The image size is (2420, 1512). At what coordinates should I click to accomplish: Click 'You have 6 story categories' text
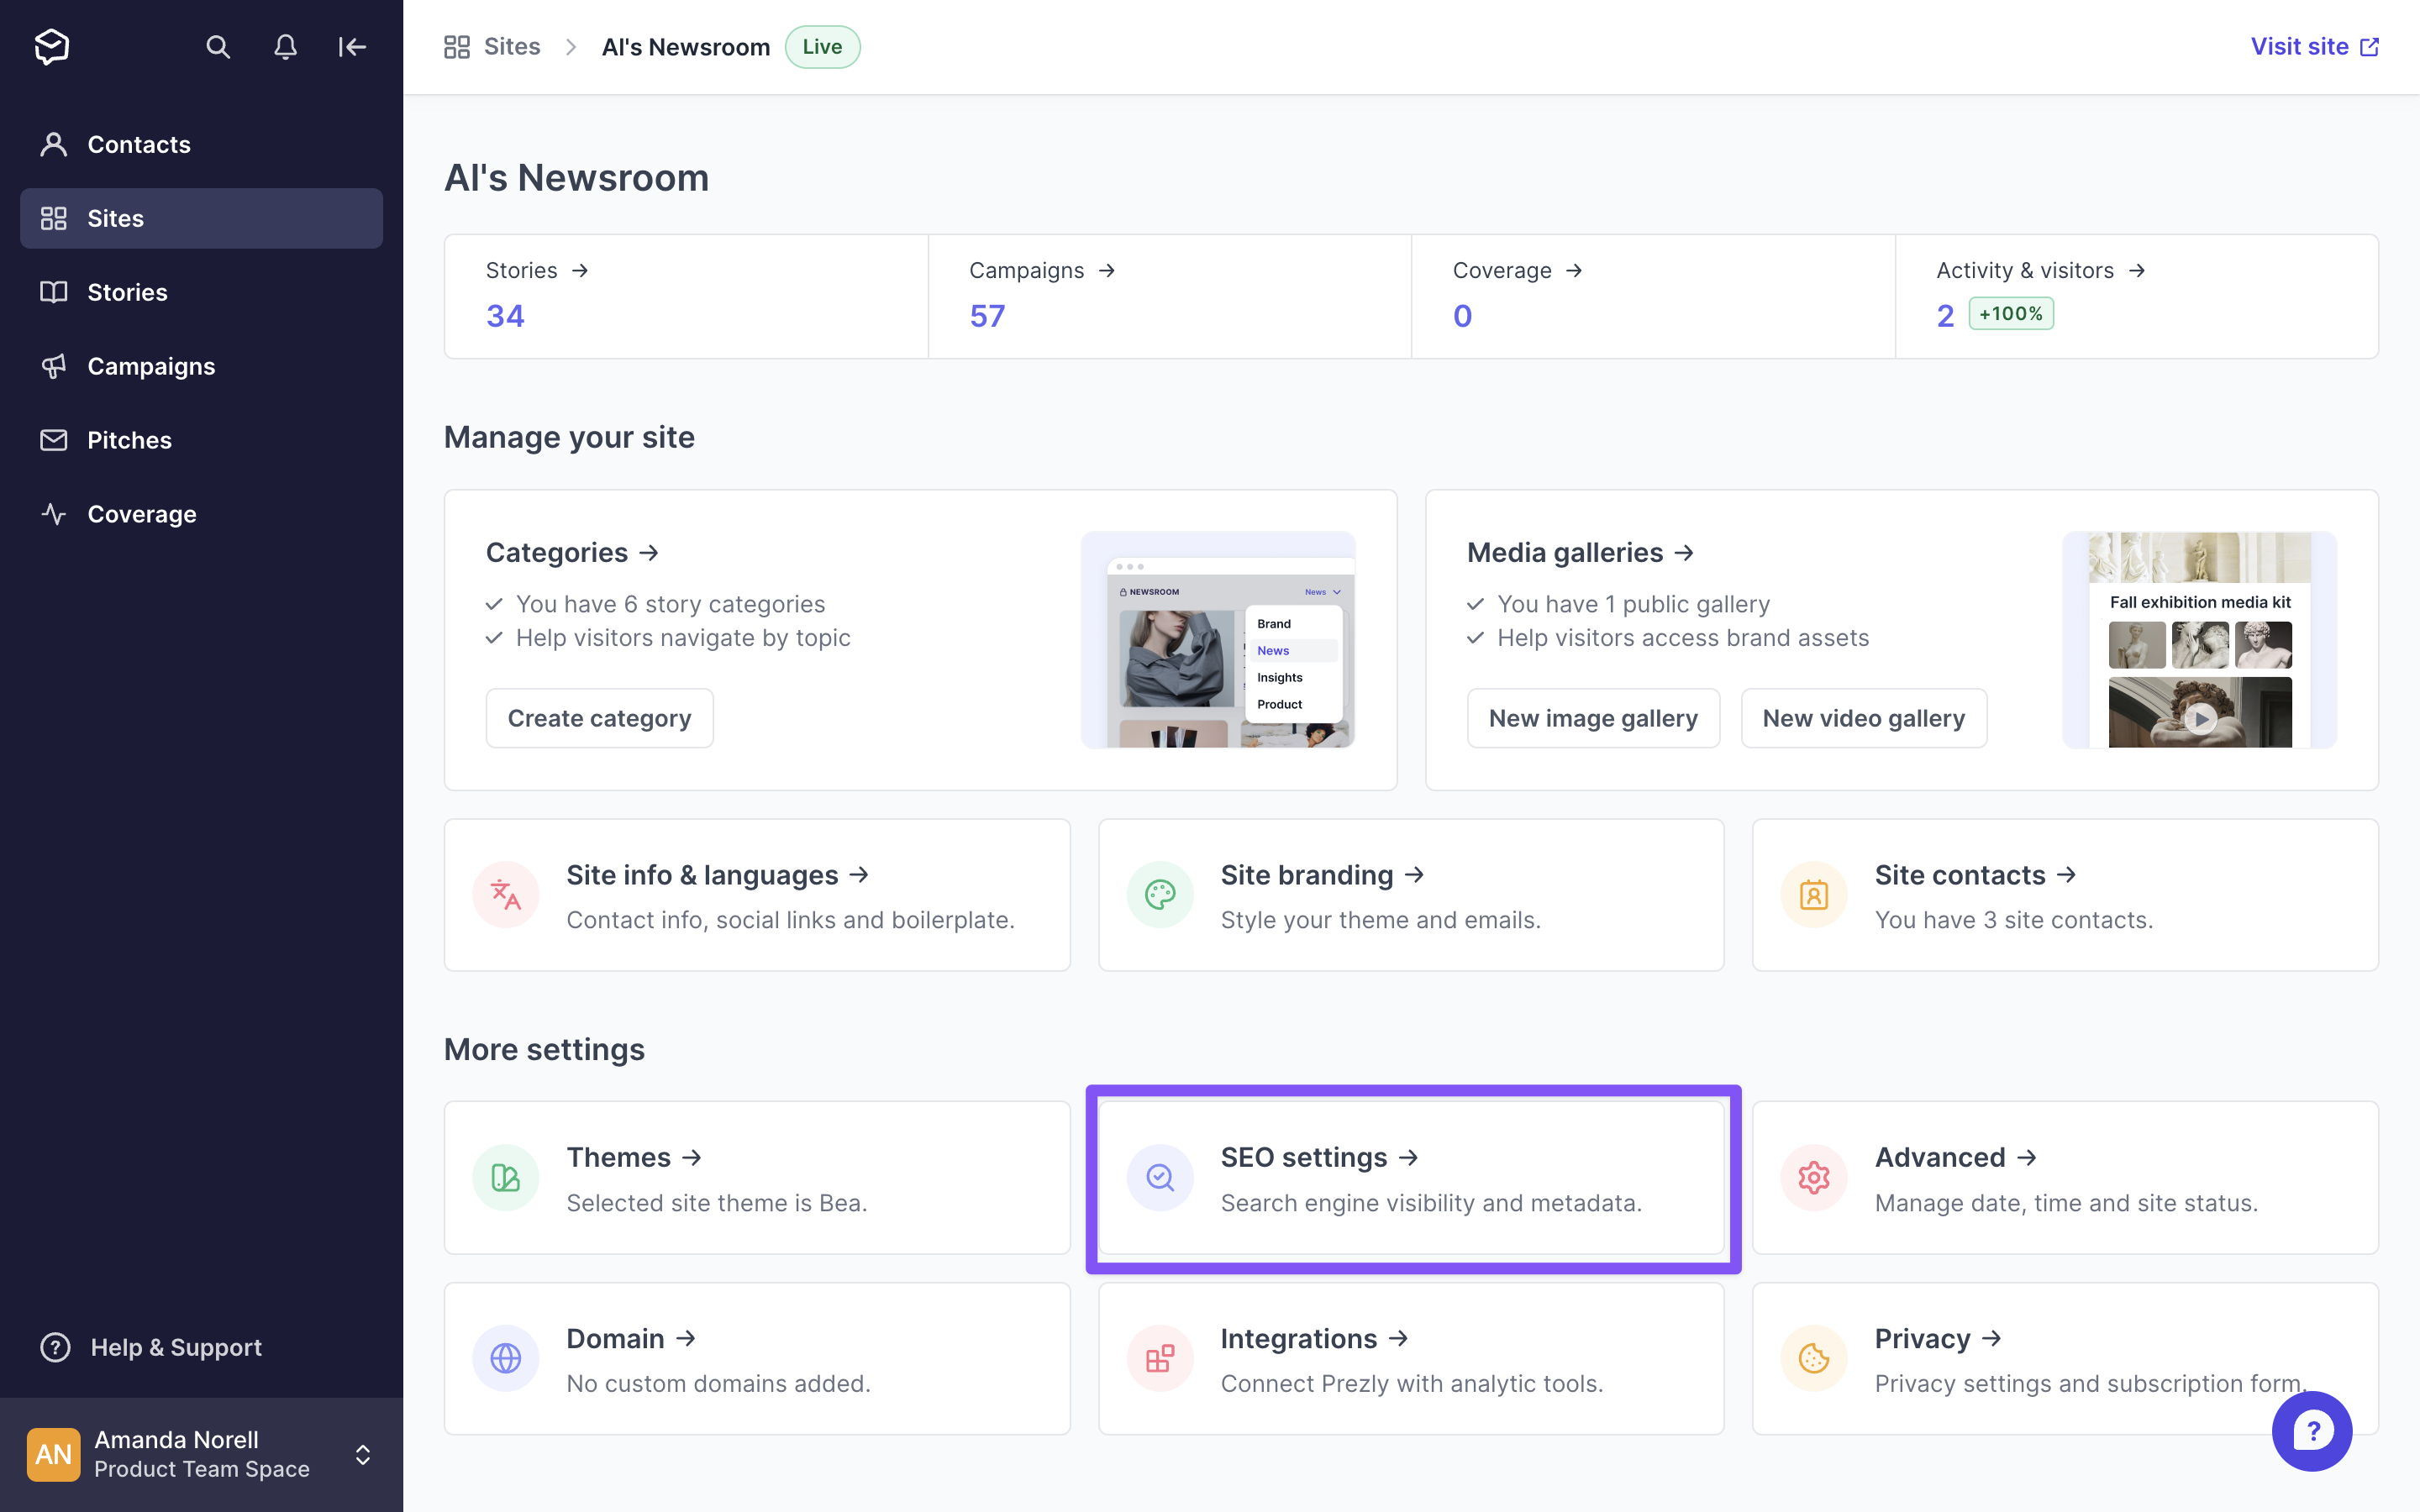click(x=670, y=604)
